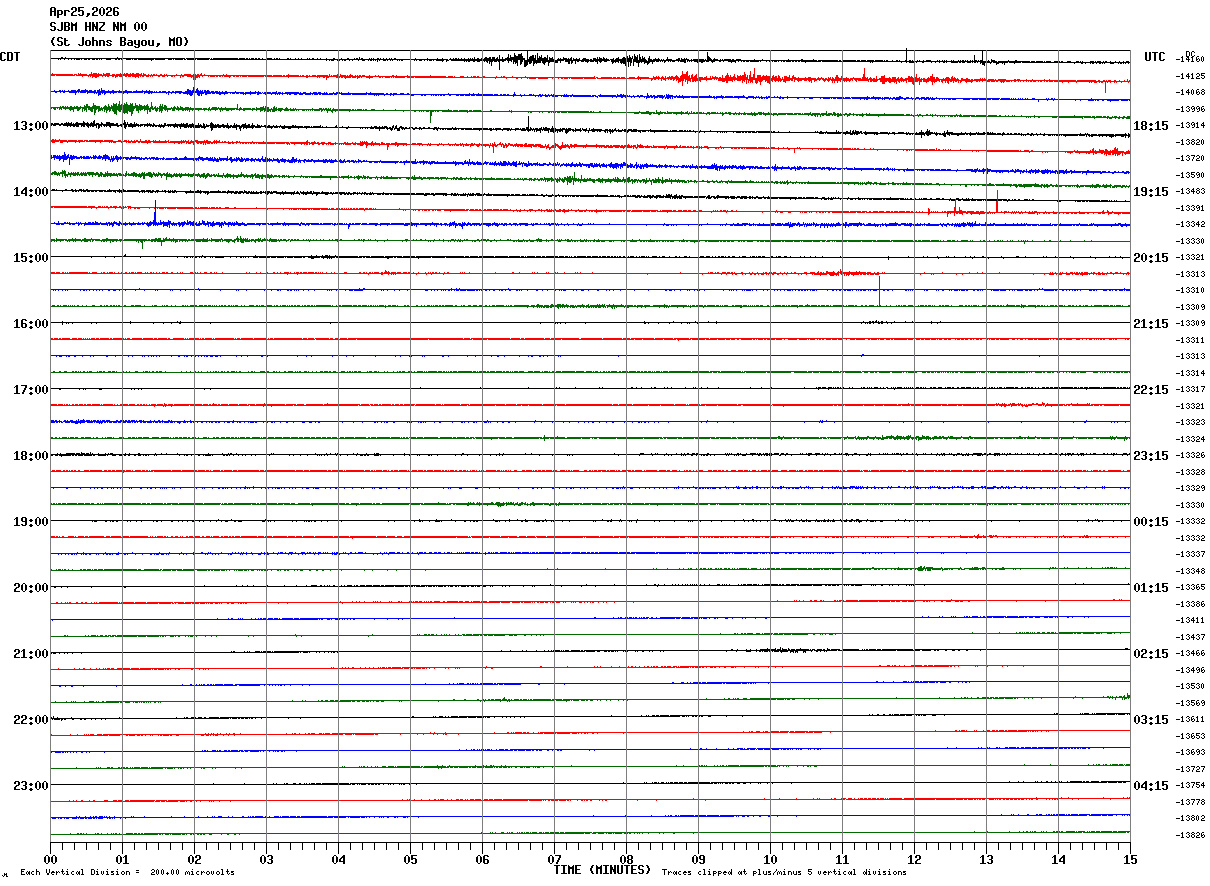
Task: Select the 23:00 CDT time label
Action: [30, 786]
